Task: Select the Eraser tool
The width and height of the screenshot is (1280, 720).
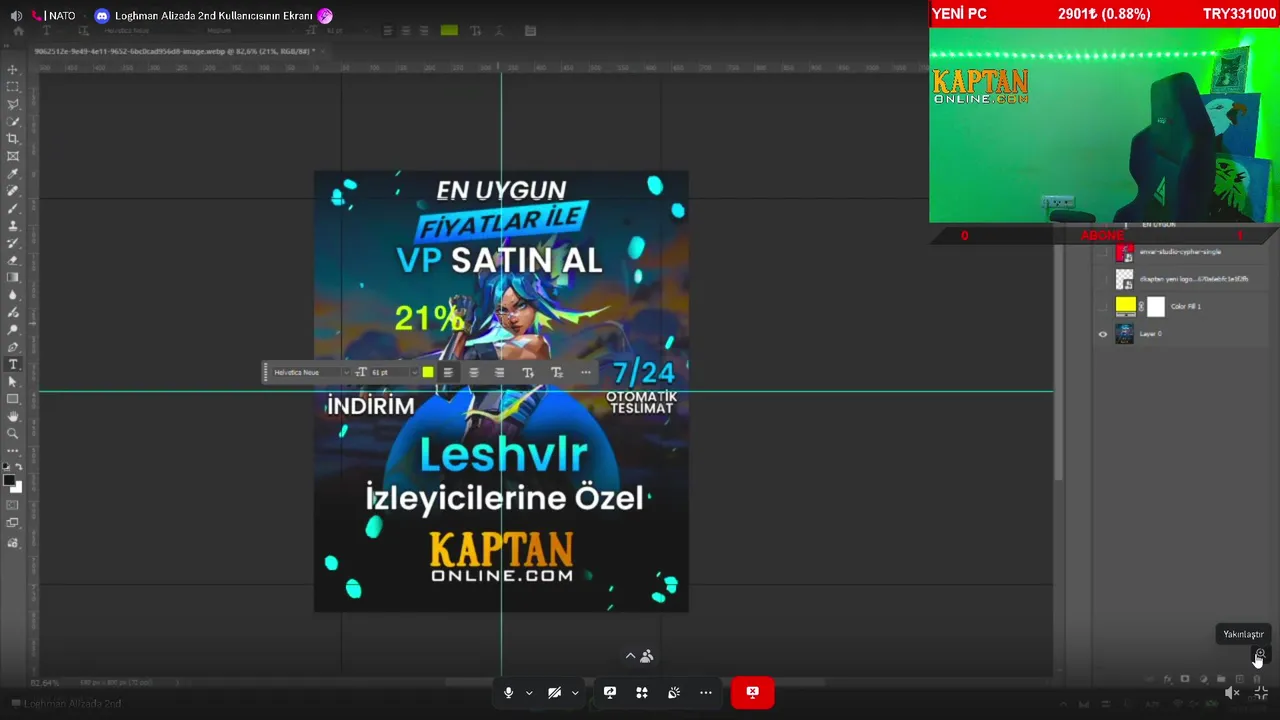Action: [x=13, y=260]
